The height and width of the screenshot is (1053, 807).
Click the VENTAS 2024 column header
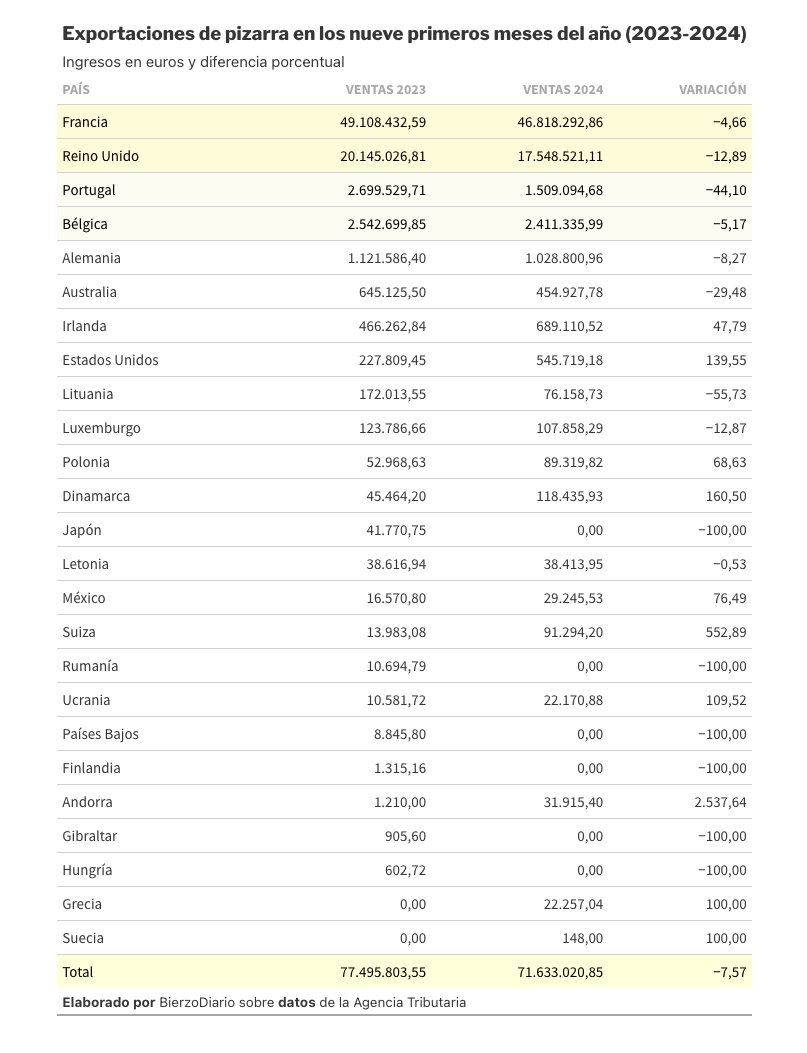[x=563, y=89]
